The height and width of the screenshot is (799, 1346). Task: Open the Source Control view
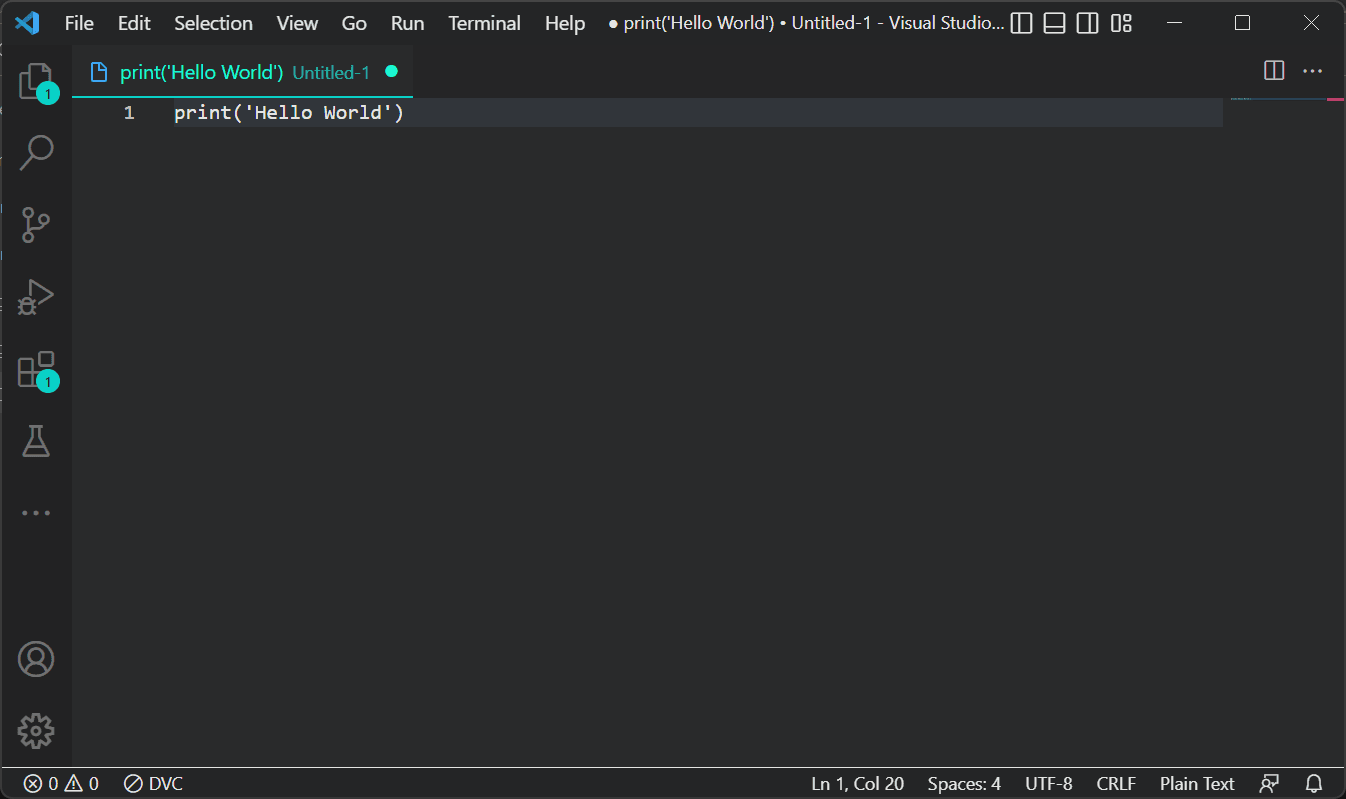[36, 224]
